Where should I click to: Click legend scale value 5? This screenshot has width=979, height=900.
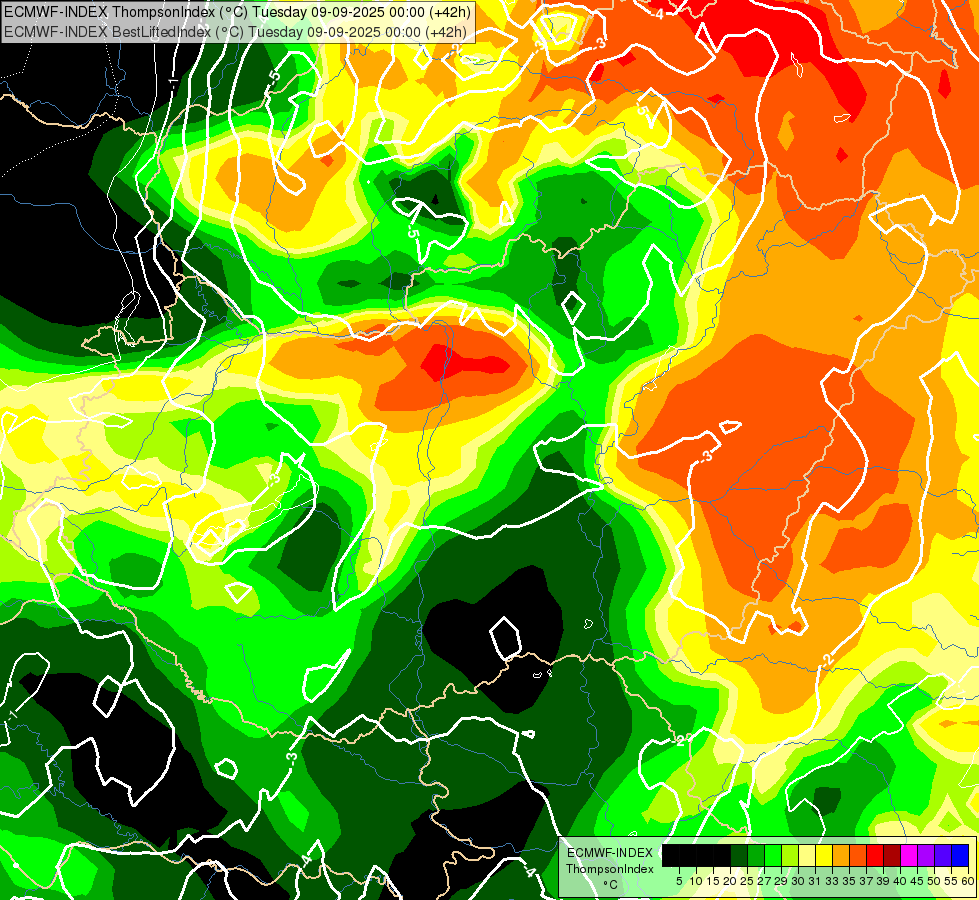(x=679, y=881)
